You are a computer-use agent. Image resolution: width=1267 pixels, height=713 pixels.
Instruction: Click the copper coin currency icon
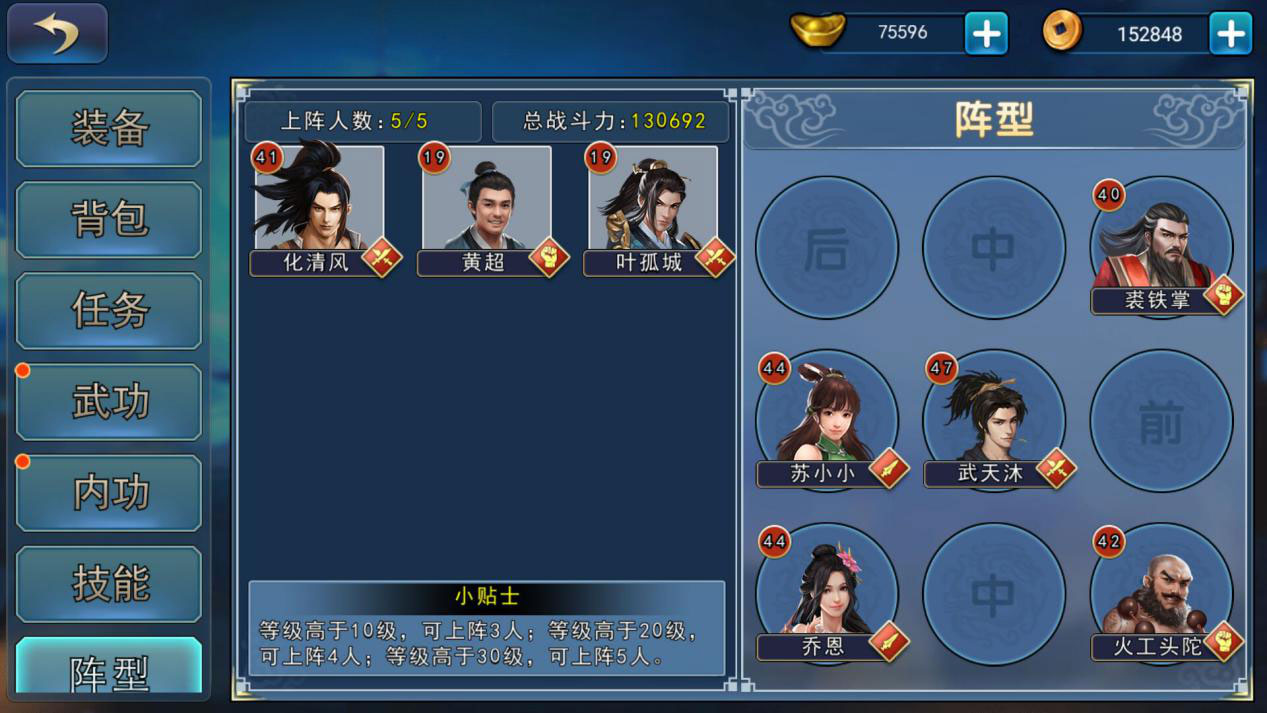[x=1062, y=31]
